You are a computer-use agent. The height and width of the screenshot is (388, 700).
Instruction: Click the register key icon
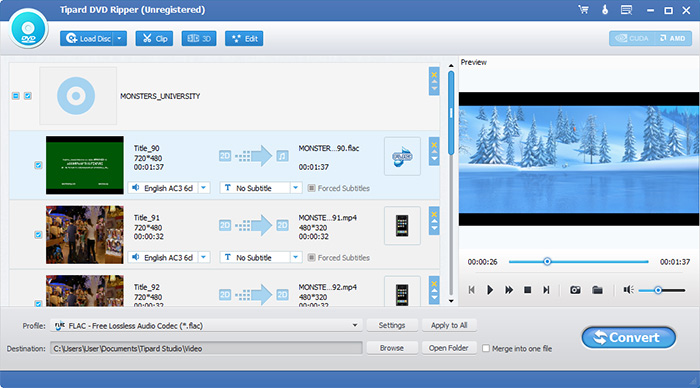click(605, 10)
